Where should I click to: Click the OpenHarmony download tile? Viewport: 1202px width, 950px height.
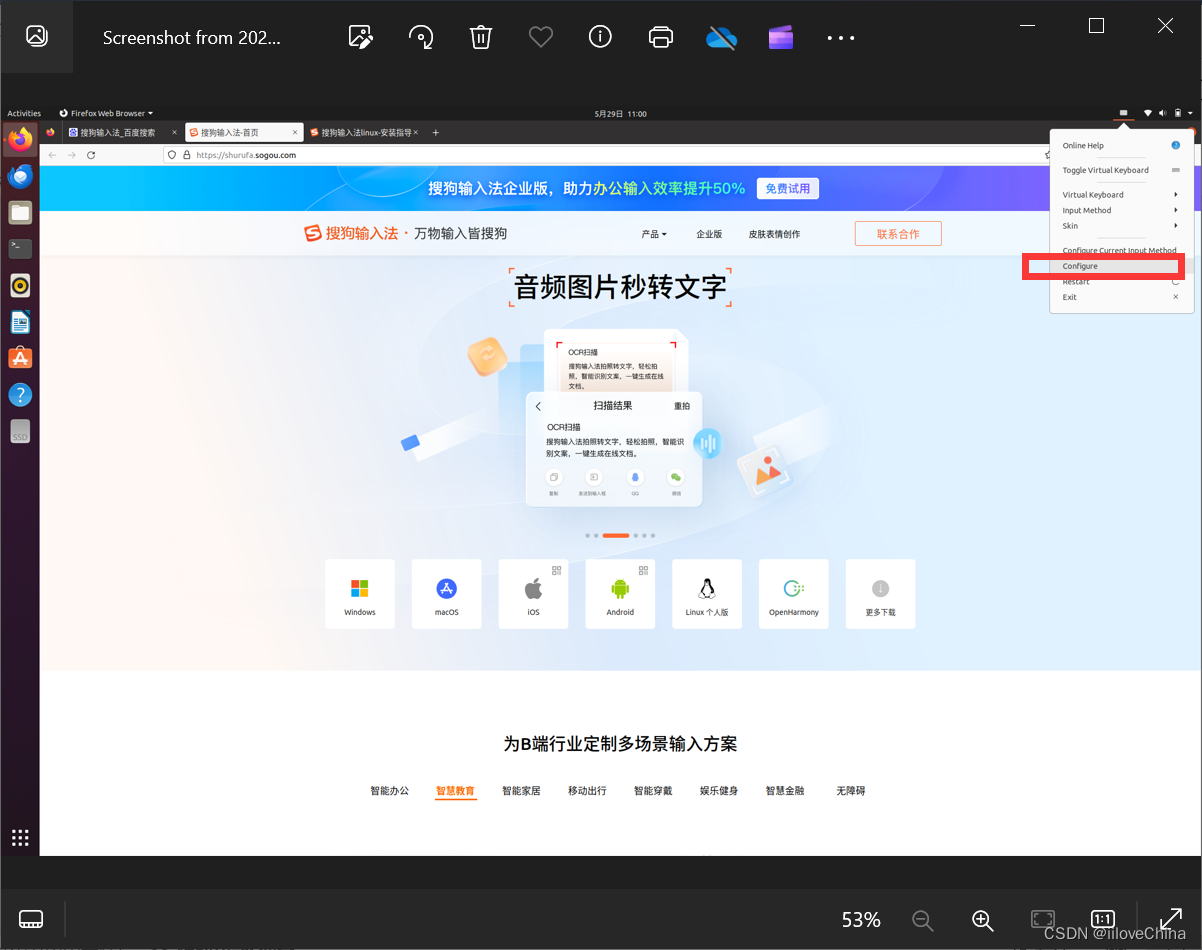pos(794,594)
